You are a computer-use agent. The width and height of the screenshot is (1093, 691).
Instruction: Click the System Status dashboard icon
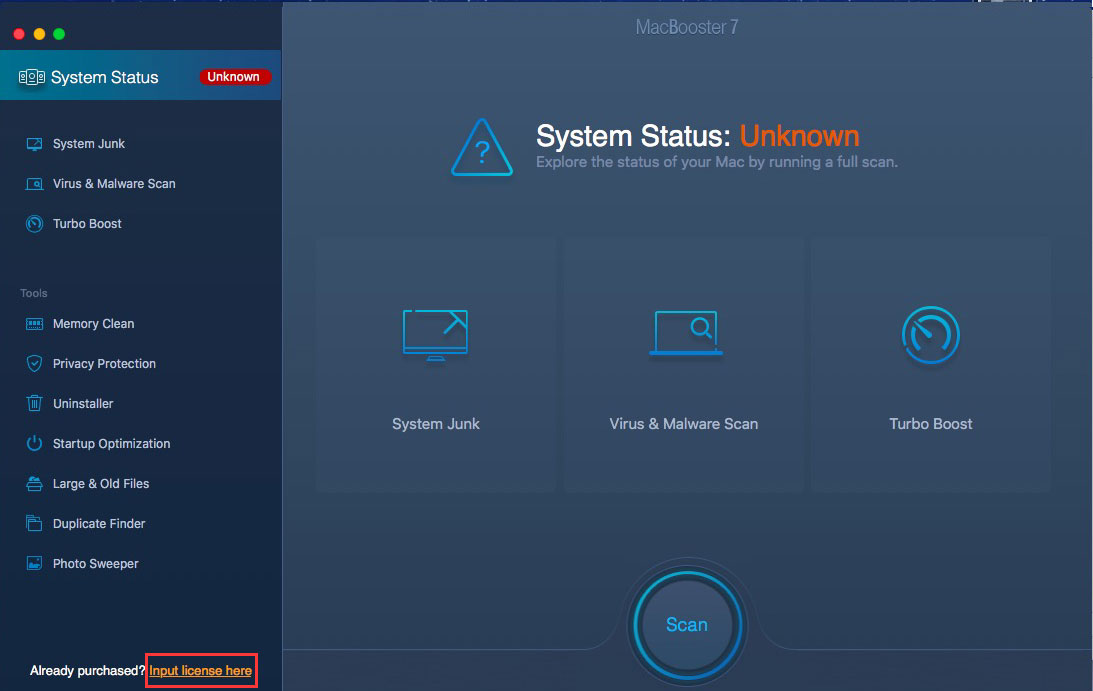click(x=31, y=77)
